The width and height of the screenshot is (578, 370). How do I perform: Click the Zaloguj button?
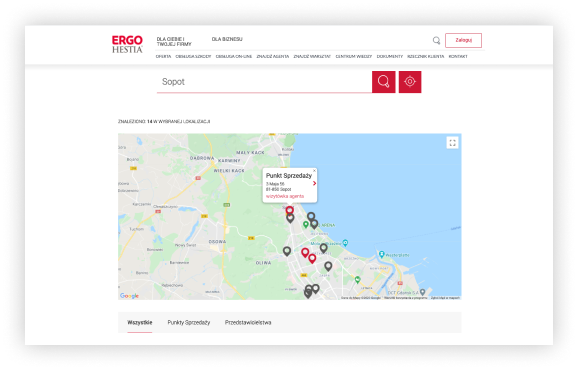[463, 41]
